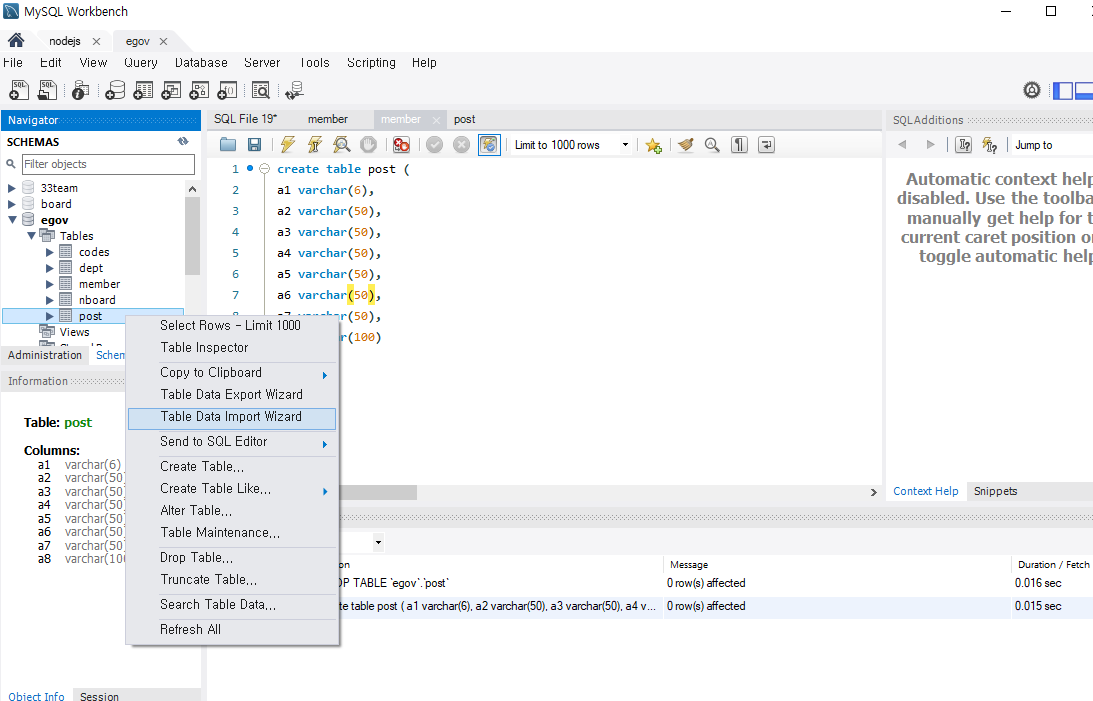Reconnect to DBMS toolbar icon

(x=294, y=90)
